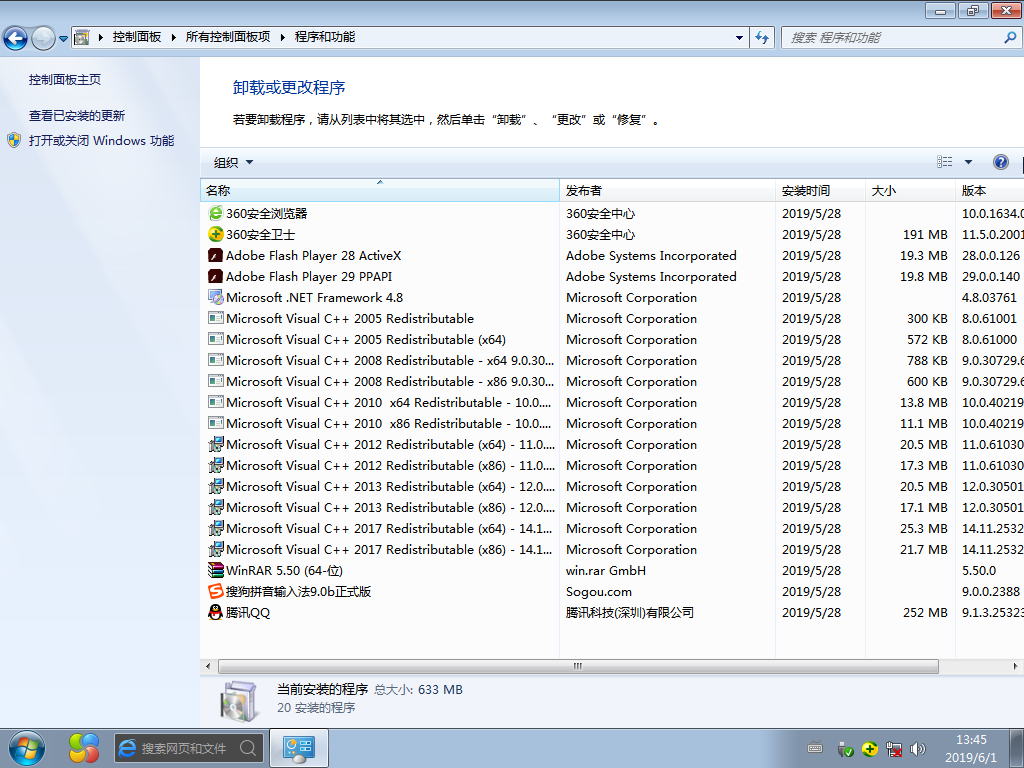The height and width of the screenshot is (768, 1024).
Task: Click the Forward navigation arrow button
Action: (x=43, y=38)
